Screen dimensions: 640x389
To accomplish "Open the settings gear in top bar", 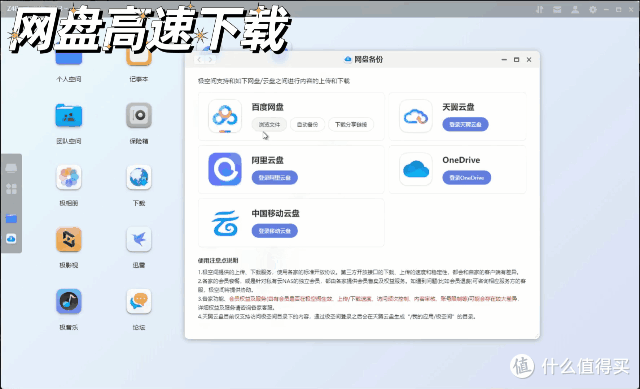I will point(593,9).
